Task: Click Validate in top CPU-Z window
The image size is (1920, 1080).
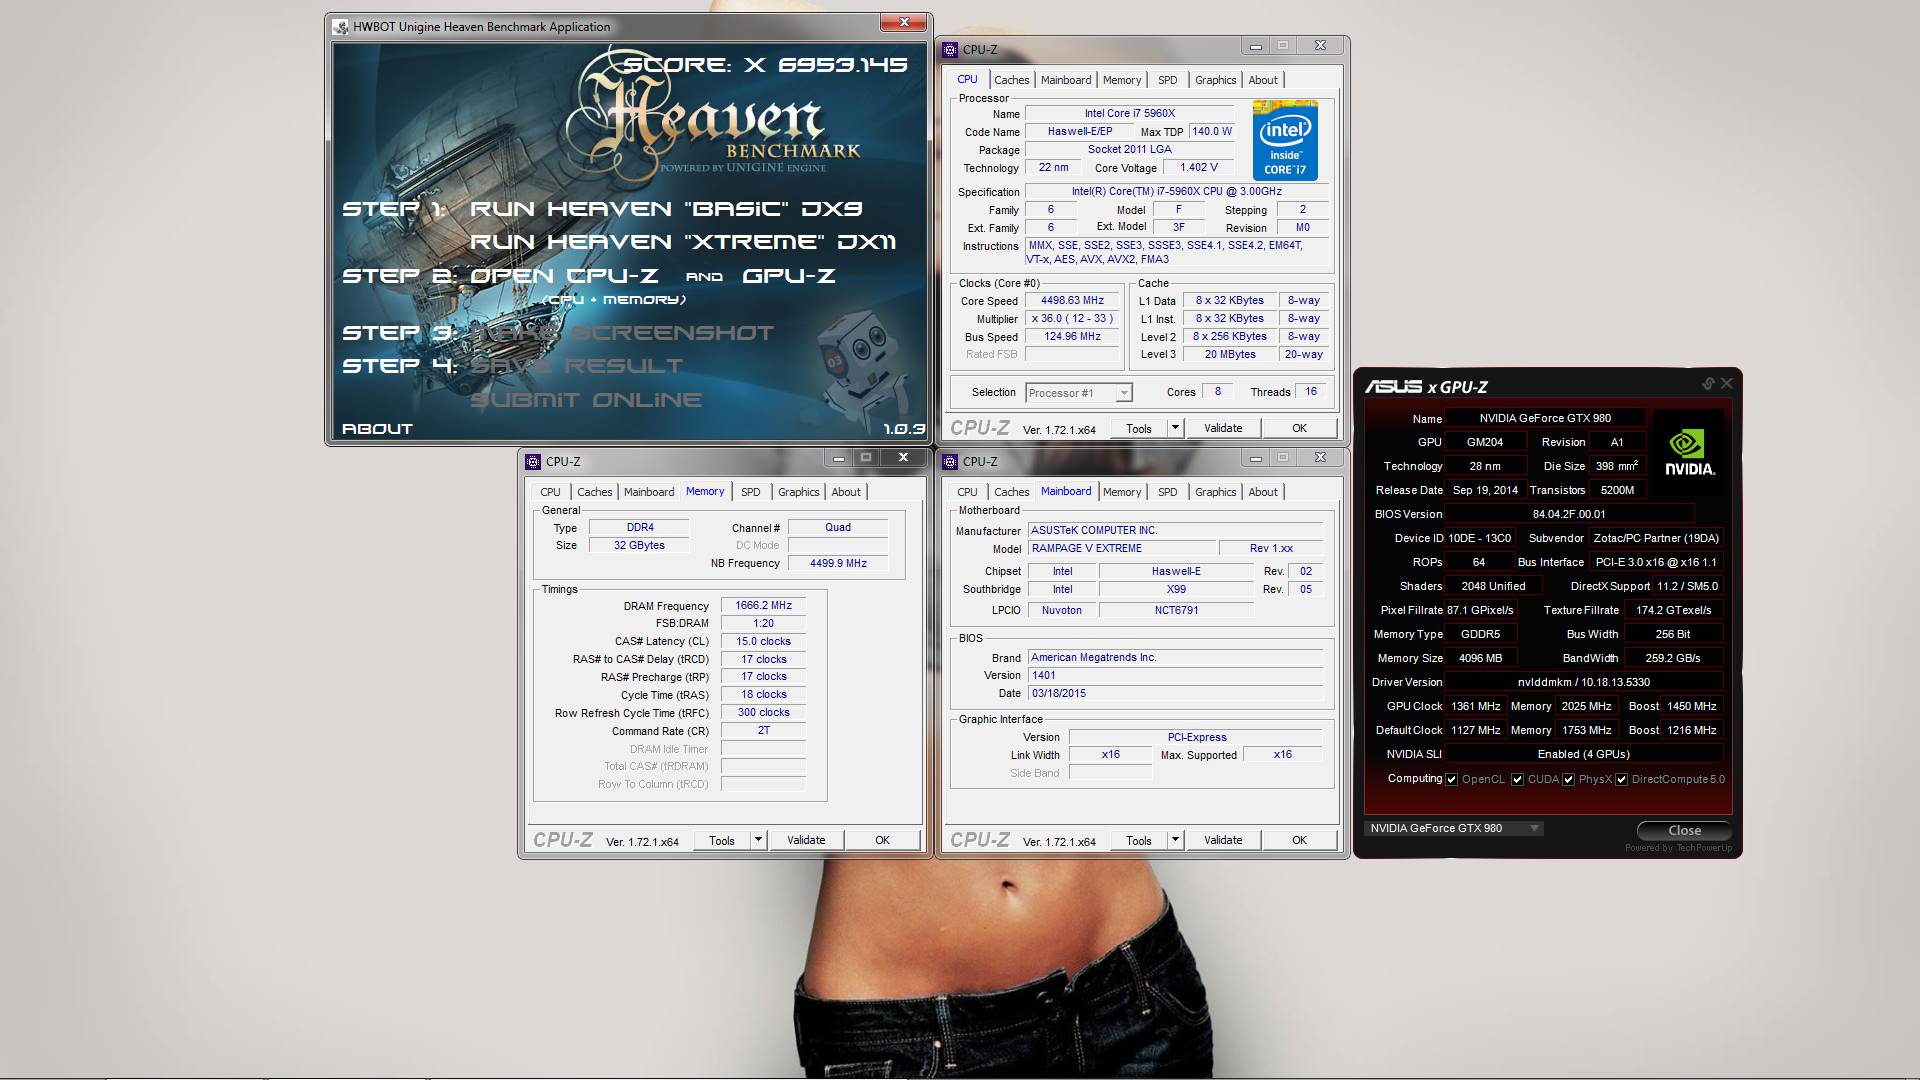Action: [x=1222, y=428]
